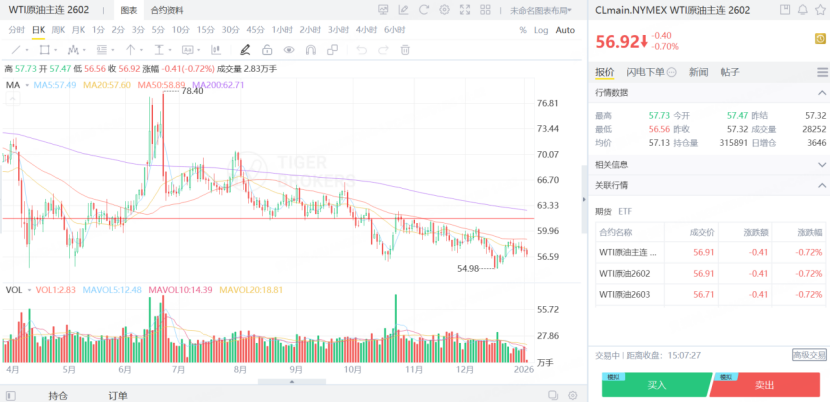The width and height of the screenshot is (830, 402).
Task: Open the copy windows icon at bottom right
Action: pos(553,395)
